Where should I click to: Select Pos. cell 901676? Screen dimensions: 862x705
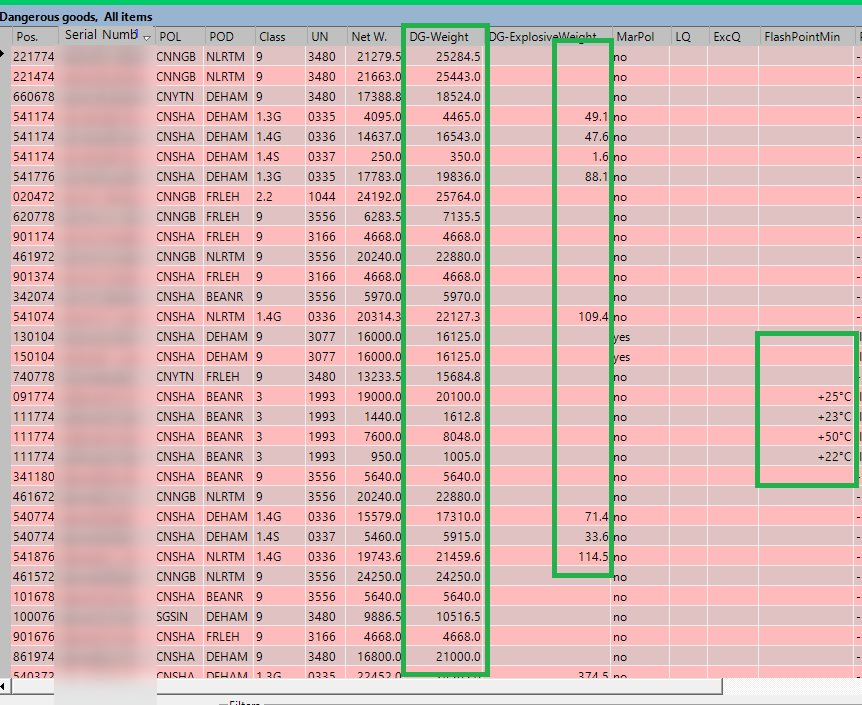[x=34, y=637]
